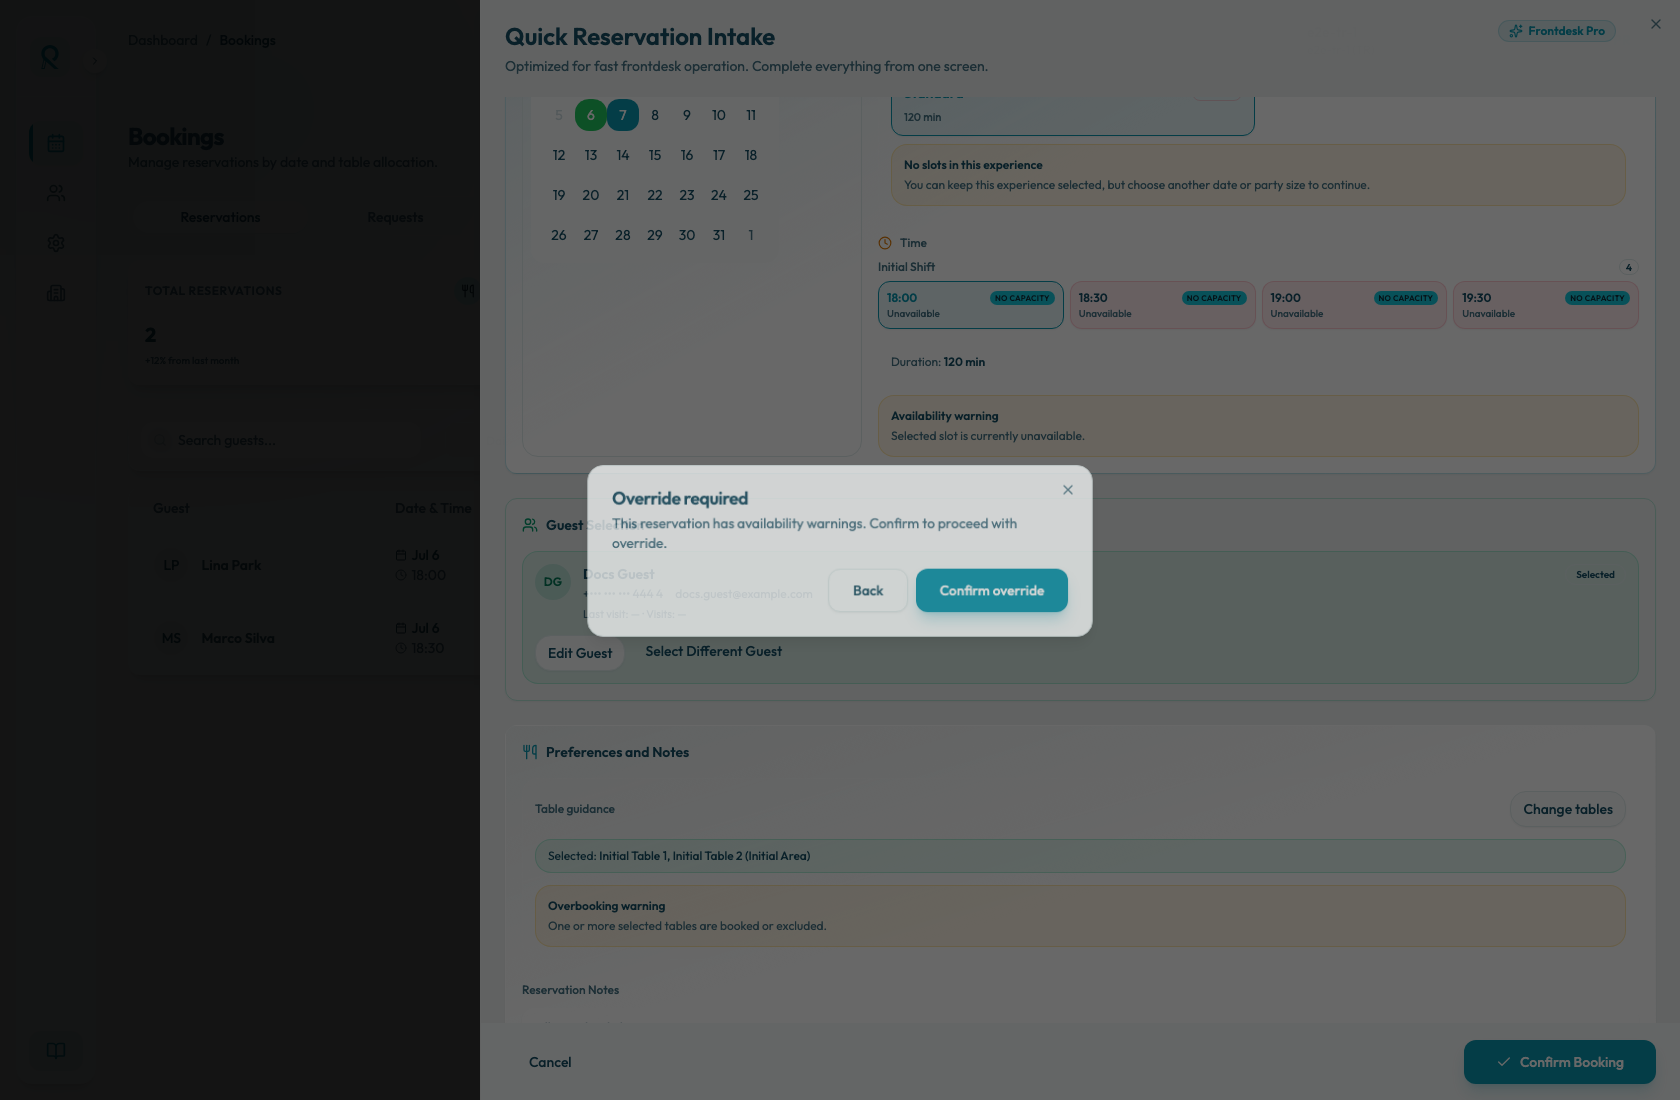Select July 6 on the calendar
This screenshot has height=1100, width=1680.
pos(591,115)
